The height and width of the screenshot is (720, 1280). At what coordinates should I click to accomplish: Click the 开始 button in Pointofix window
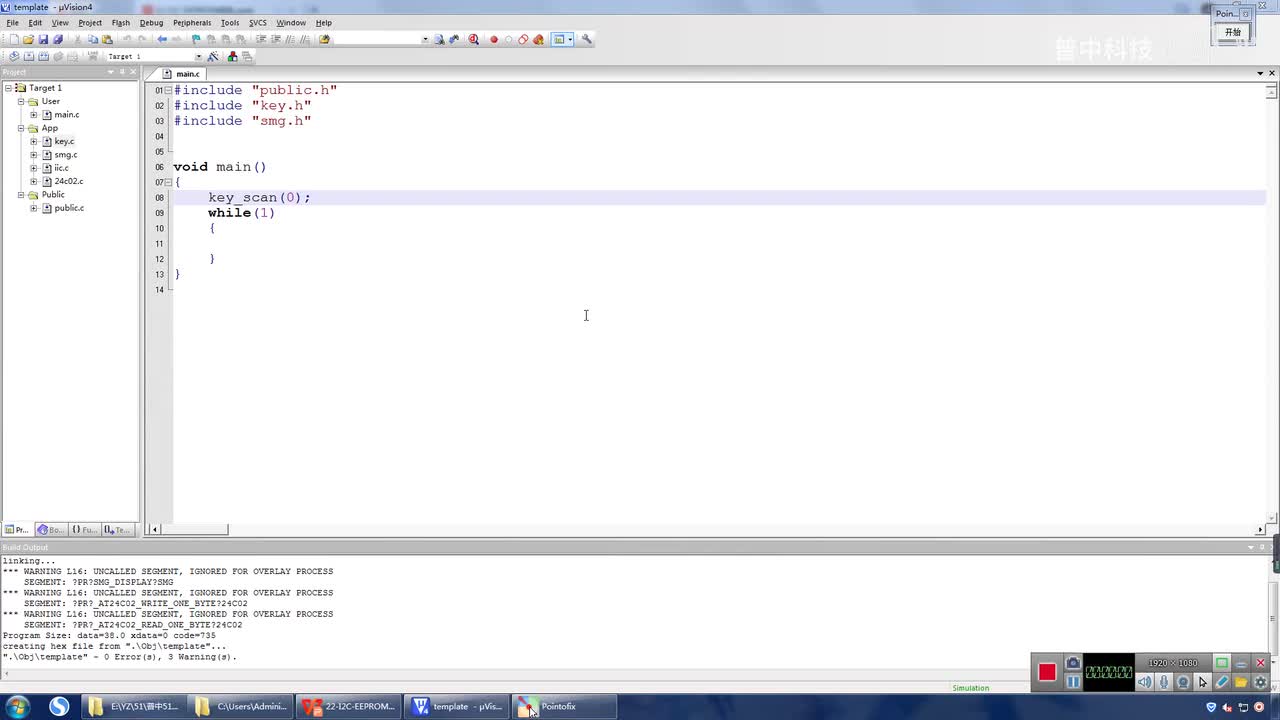point(1233,32)
